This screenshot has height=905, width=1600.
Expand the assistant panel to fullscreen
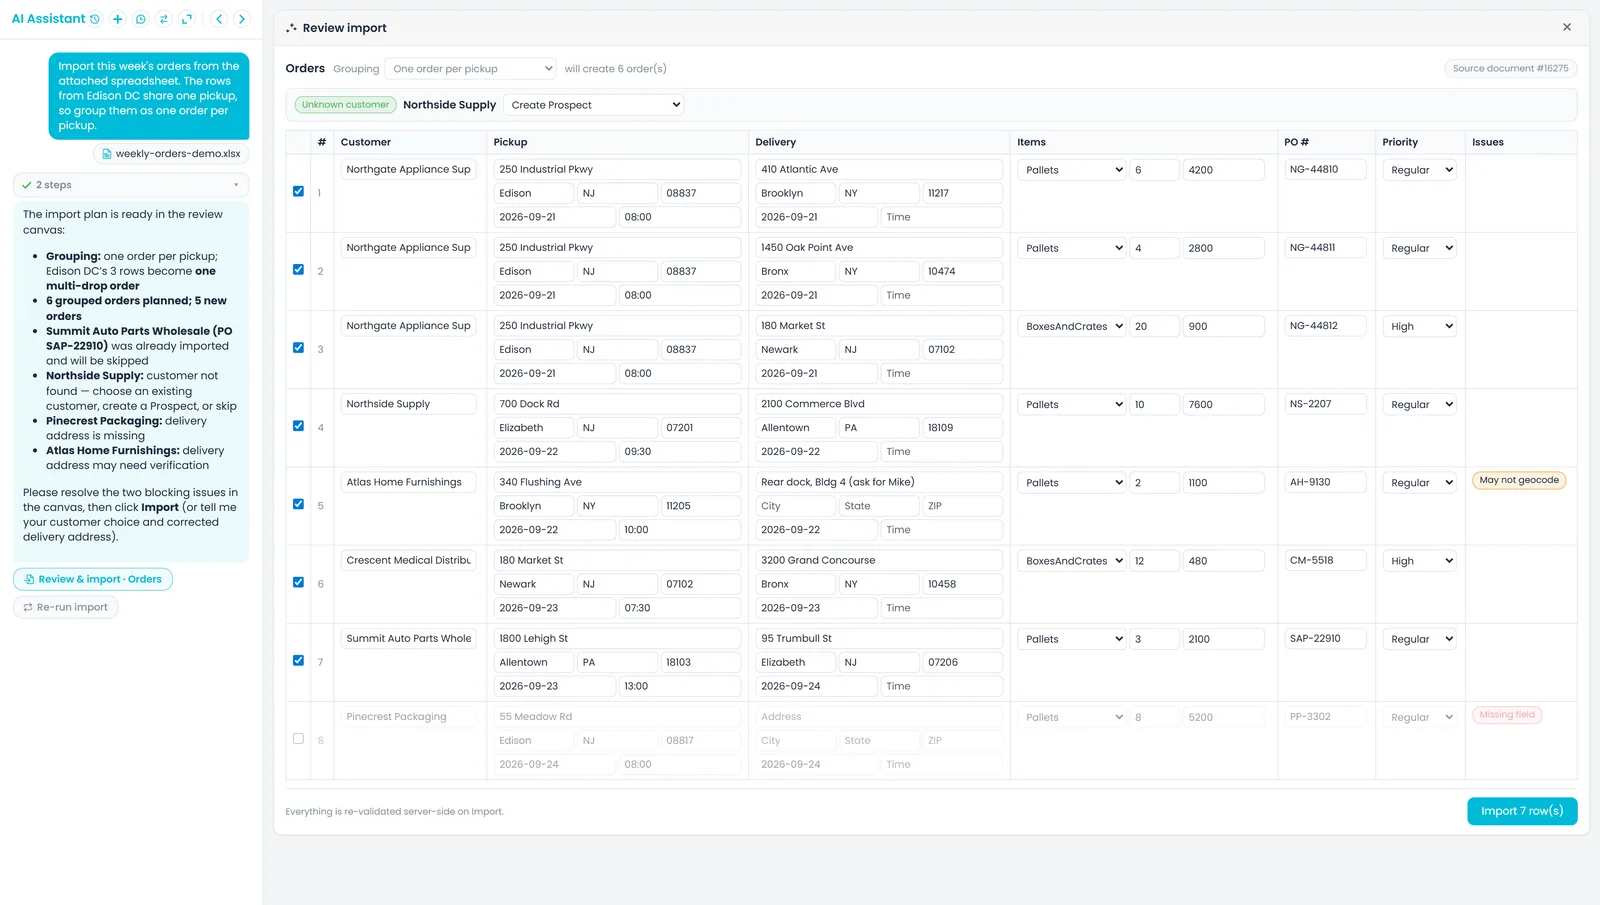pyautogui.click(x=187, y=19)
